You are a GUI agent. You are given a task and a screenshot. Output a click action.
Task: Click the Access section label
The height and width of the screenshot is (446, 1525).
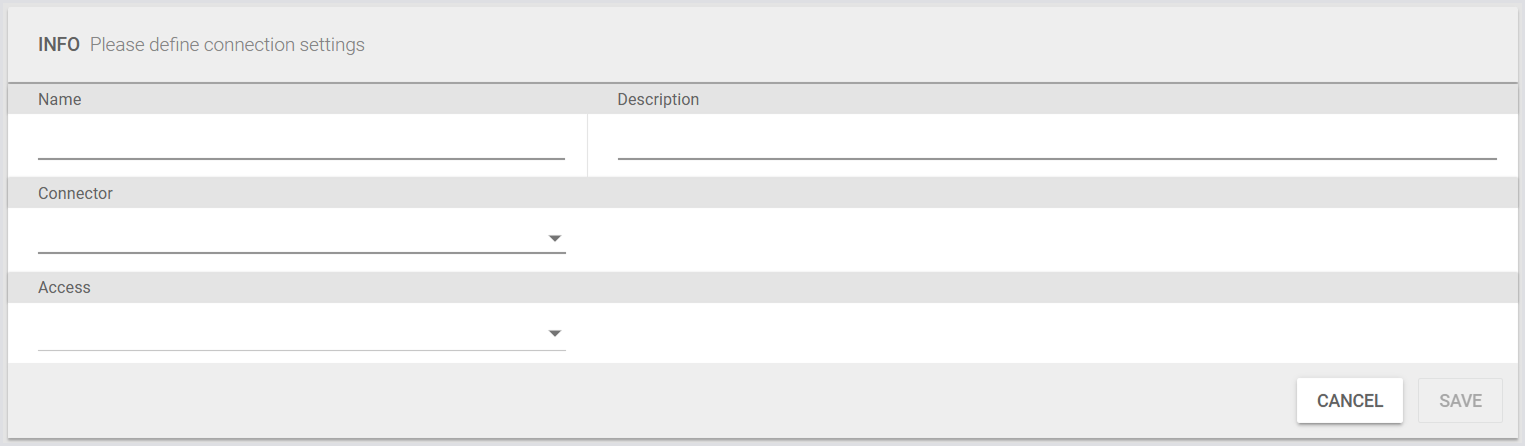[64, 288]
